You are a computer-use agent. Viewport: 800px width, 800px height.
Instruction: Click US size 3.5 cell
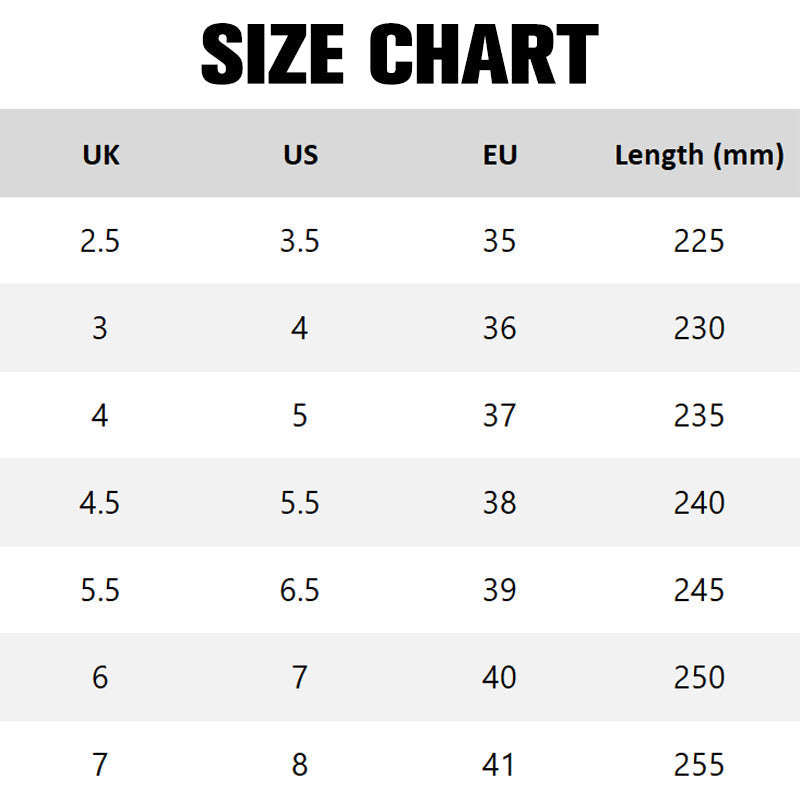pos(299,241)
